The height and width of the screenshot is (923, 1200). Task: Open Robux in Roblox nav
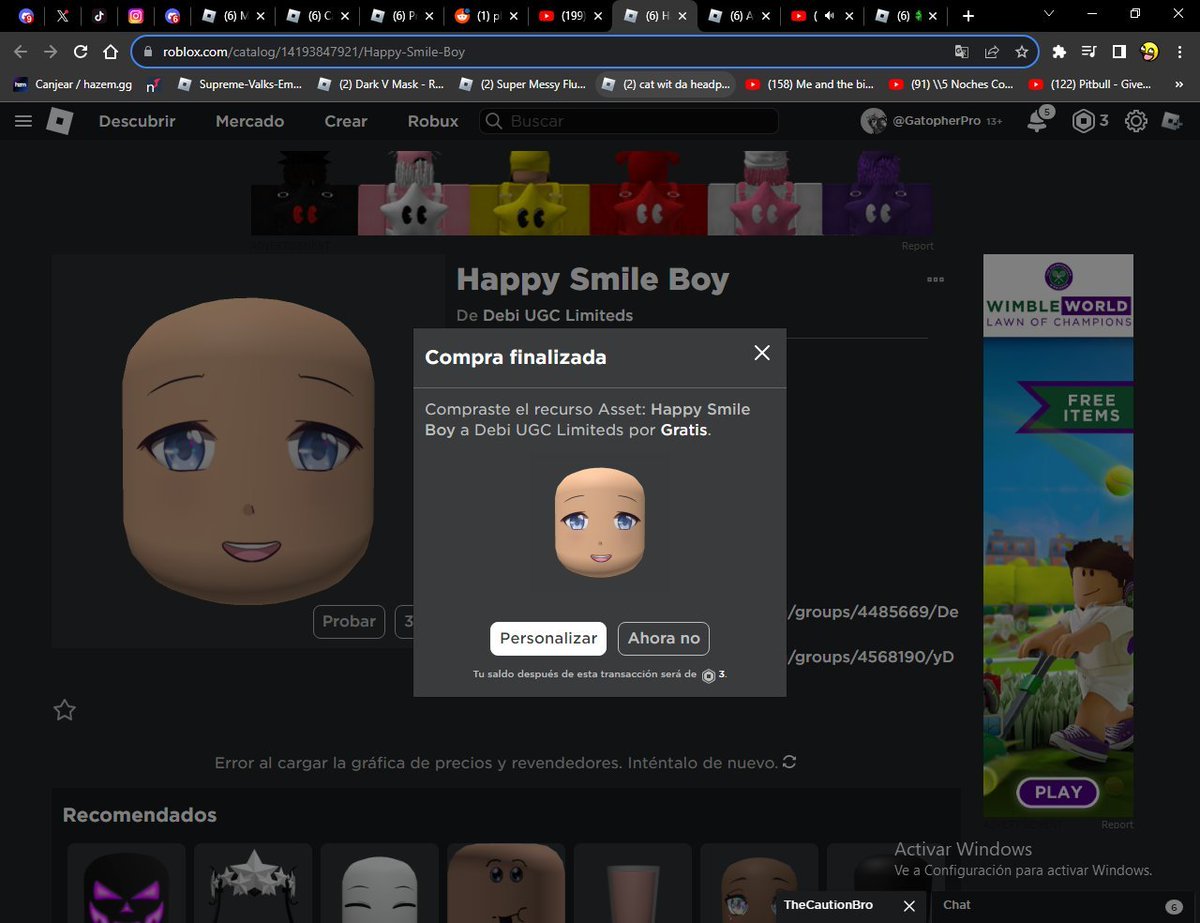(x=433, y=121)
